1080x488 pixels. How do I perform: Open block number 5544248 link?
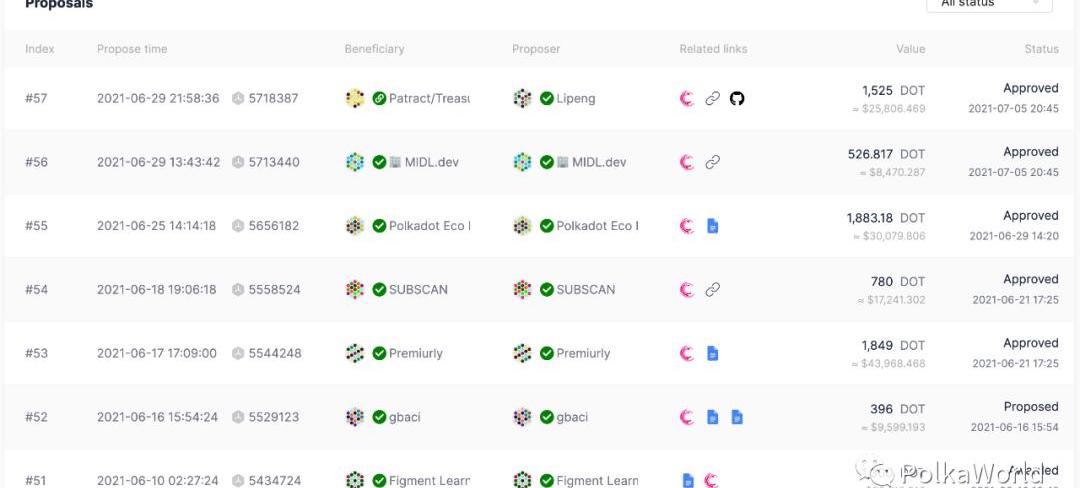[275, 353]
